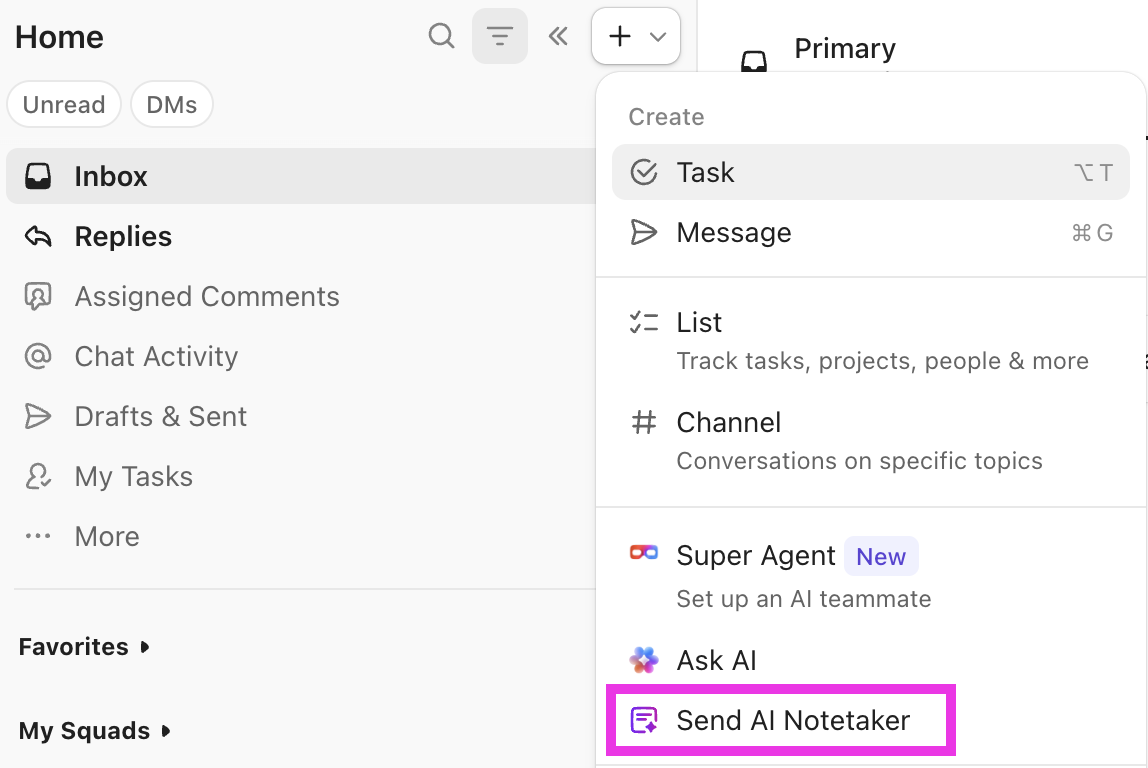Select Channel in the Create menu
Image resolution: width=1148 pixels, height=768 pixels.
(729, 422)
